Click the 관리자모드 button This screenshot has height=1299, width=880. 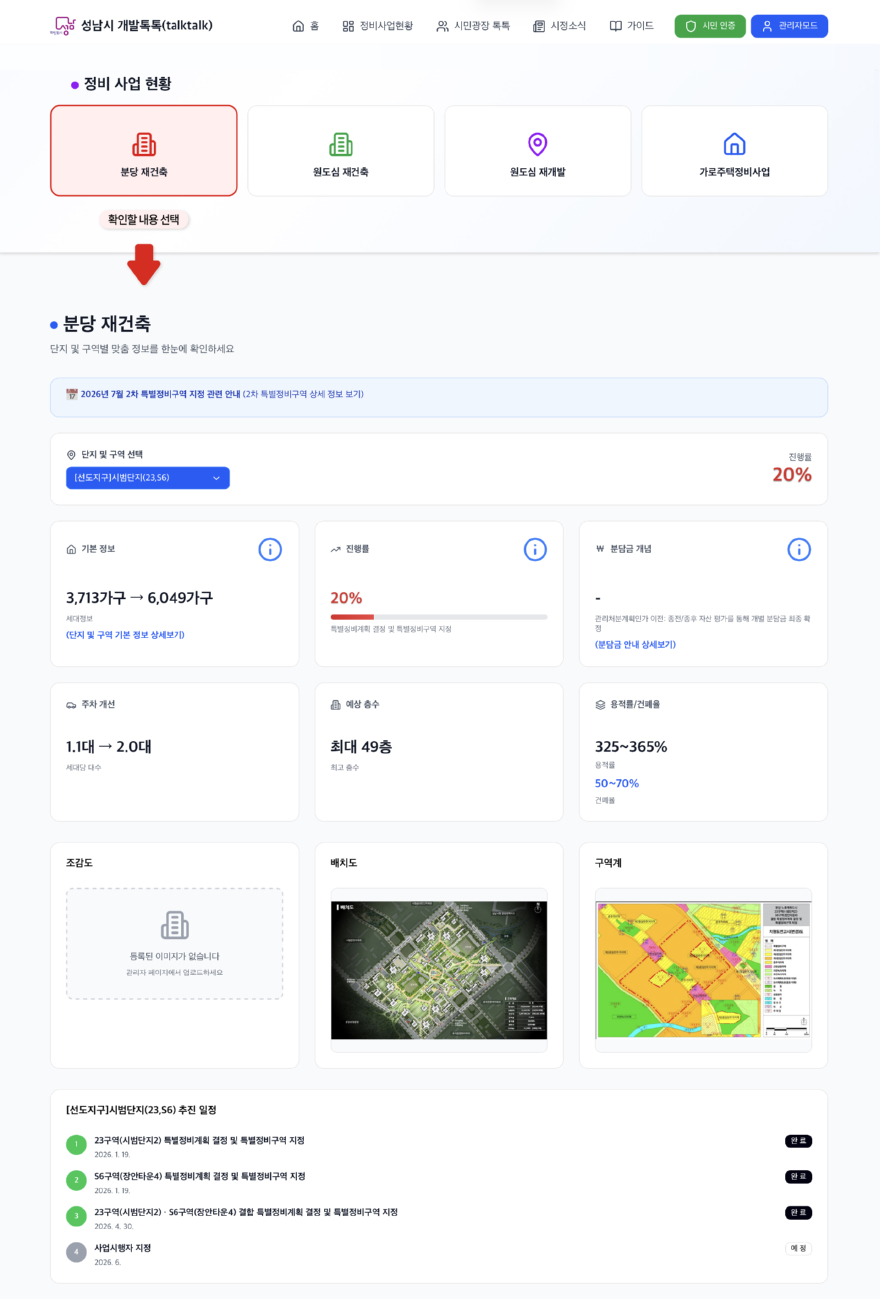click(789, 26)
